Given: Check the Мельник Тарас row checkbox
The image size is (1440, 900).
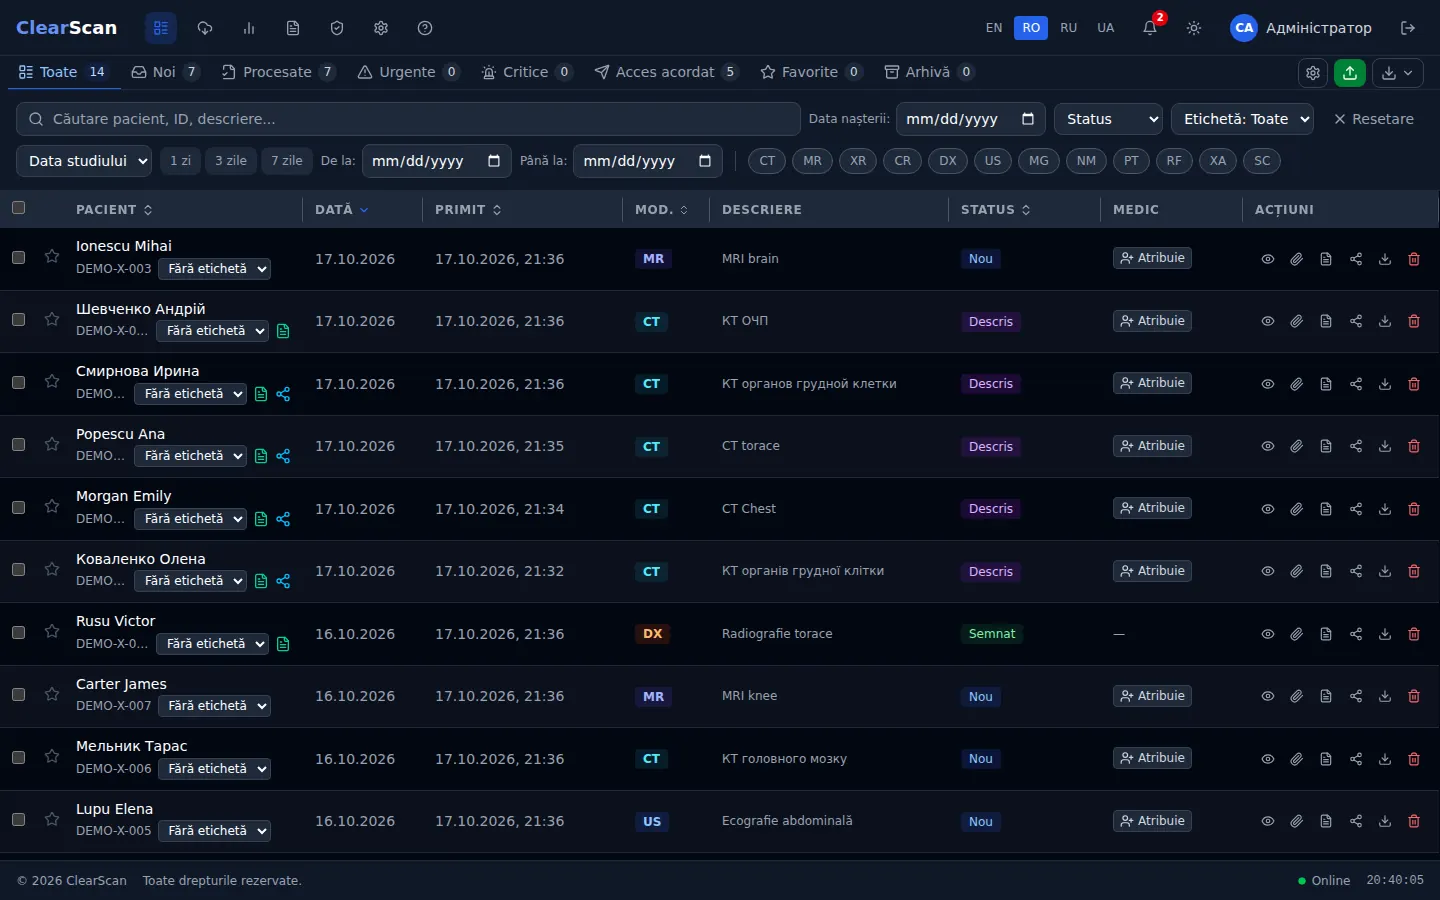Looking at the screenshot, I should pyautogui.click(x=18, y=757).
